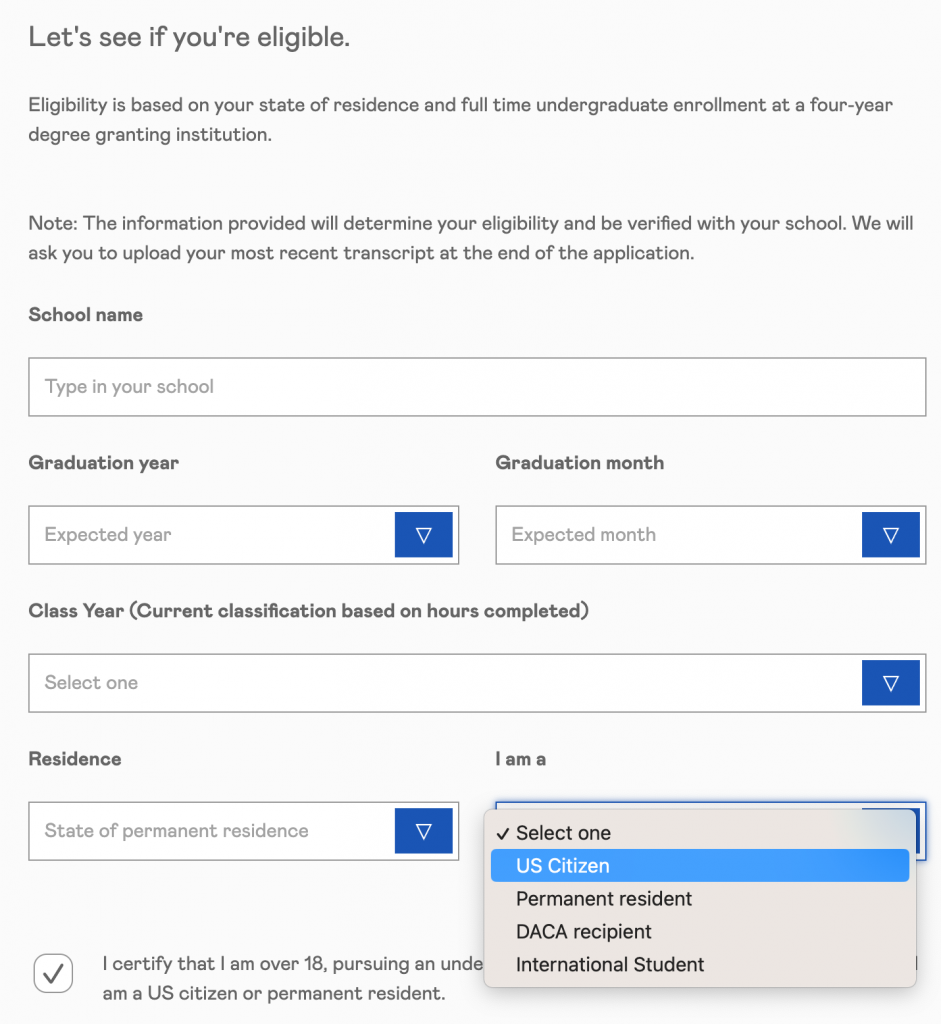Select DACA recipient option
Screen dimensions: 941x1024
coord(584,932)
